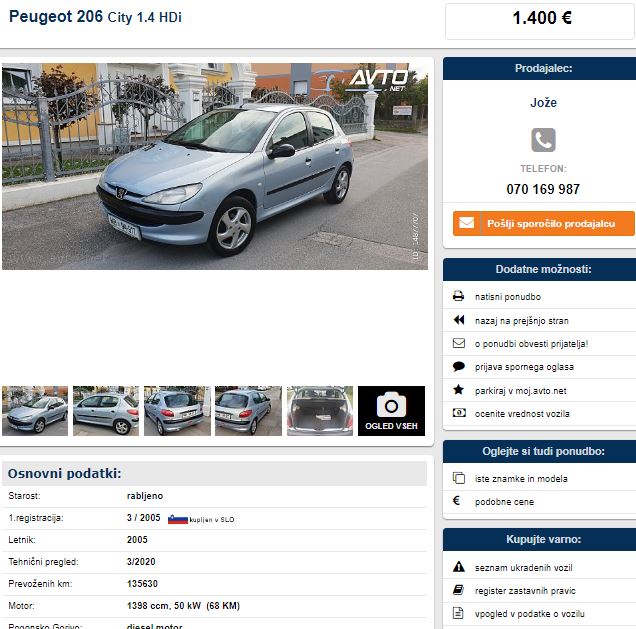Image resolution: width=636 pixels, height=629 pixels.
Task: Select the first front-view thumbnail
Action: pos(35,411)
